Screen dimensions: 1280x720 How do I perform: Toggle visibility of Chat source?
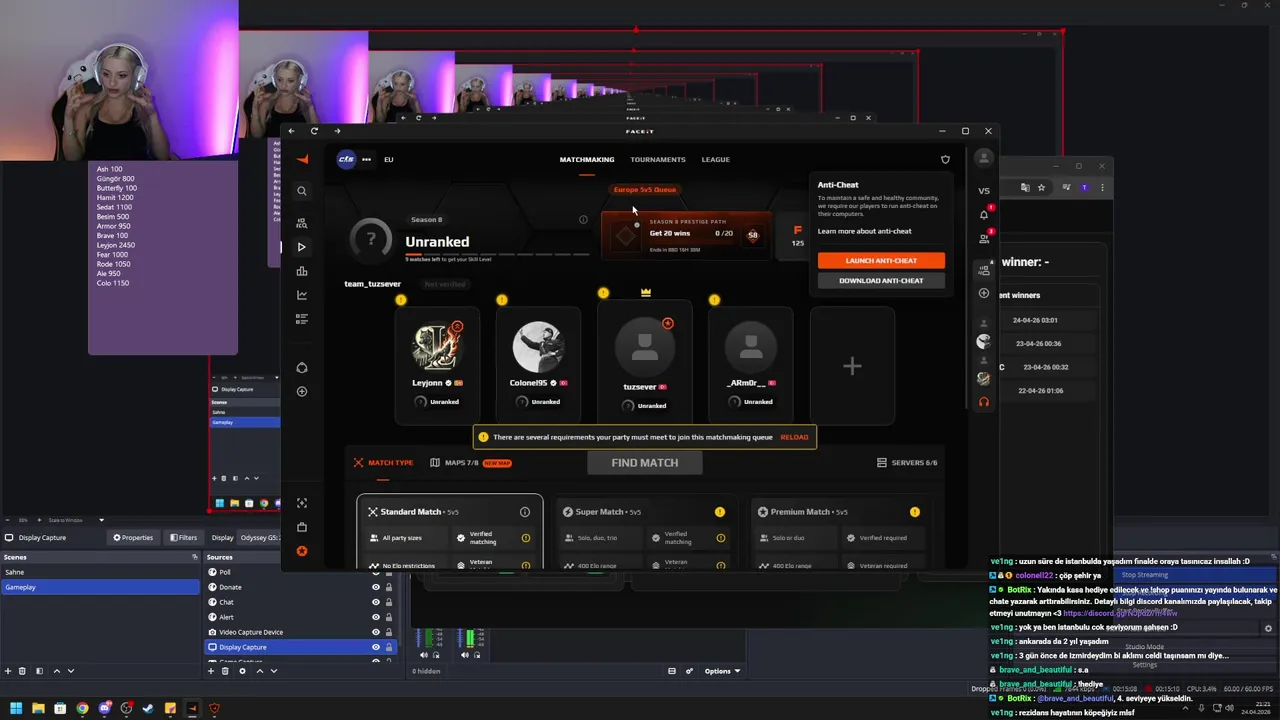(376, 602)
